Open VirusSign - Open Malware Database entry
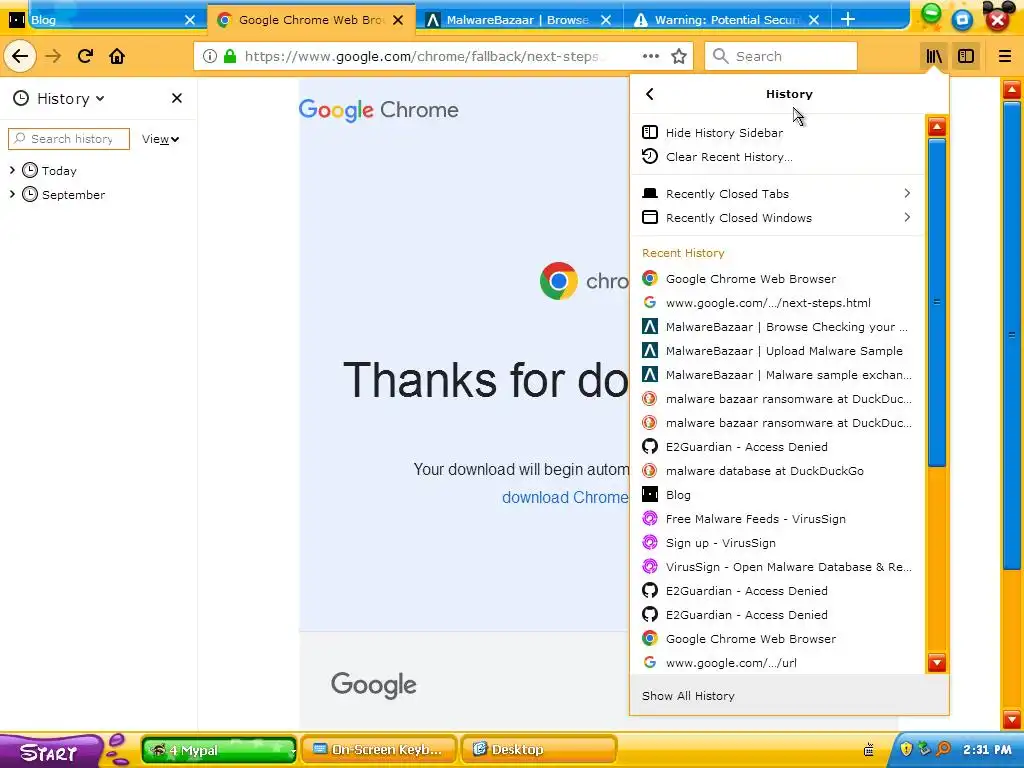The height and width of the screenshot is (768, 1024). click(x=777, y=567)
